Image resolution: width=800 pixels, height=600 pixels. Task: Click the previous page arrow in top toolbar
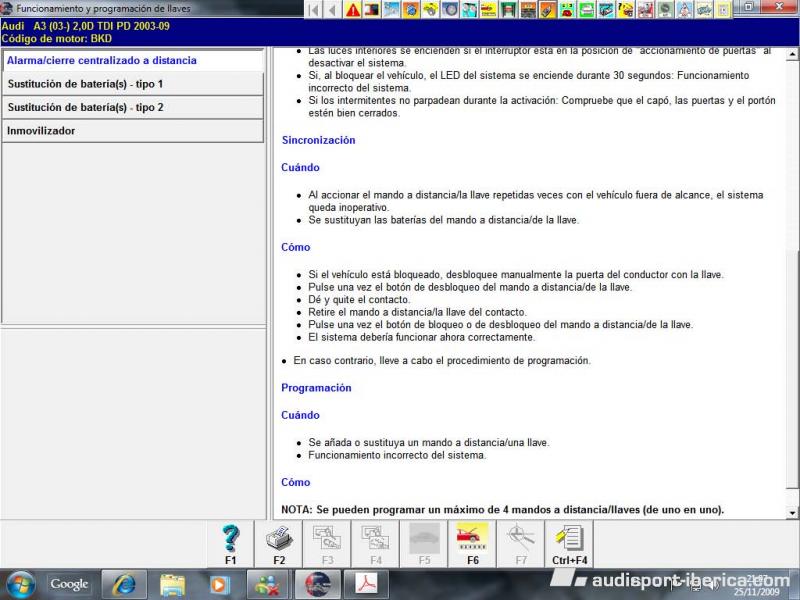333,9
